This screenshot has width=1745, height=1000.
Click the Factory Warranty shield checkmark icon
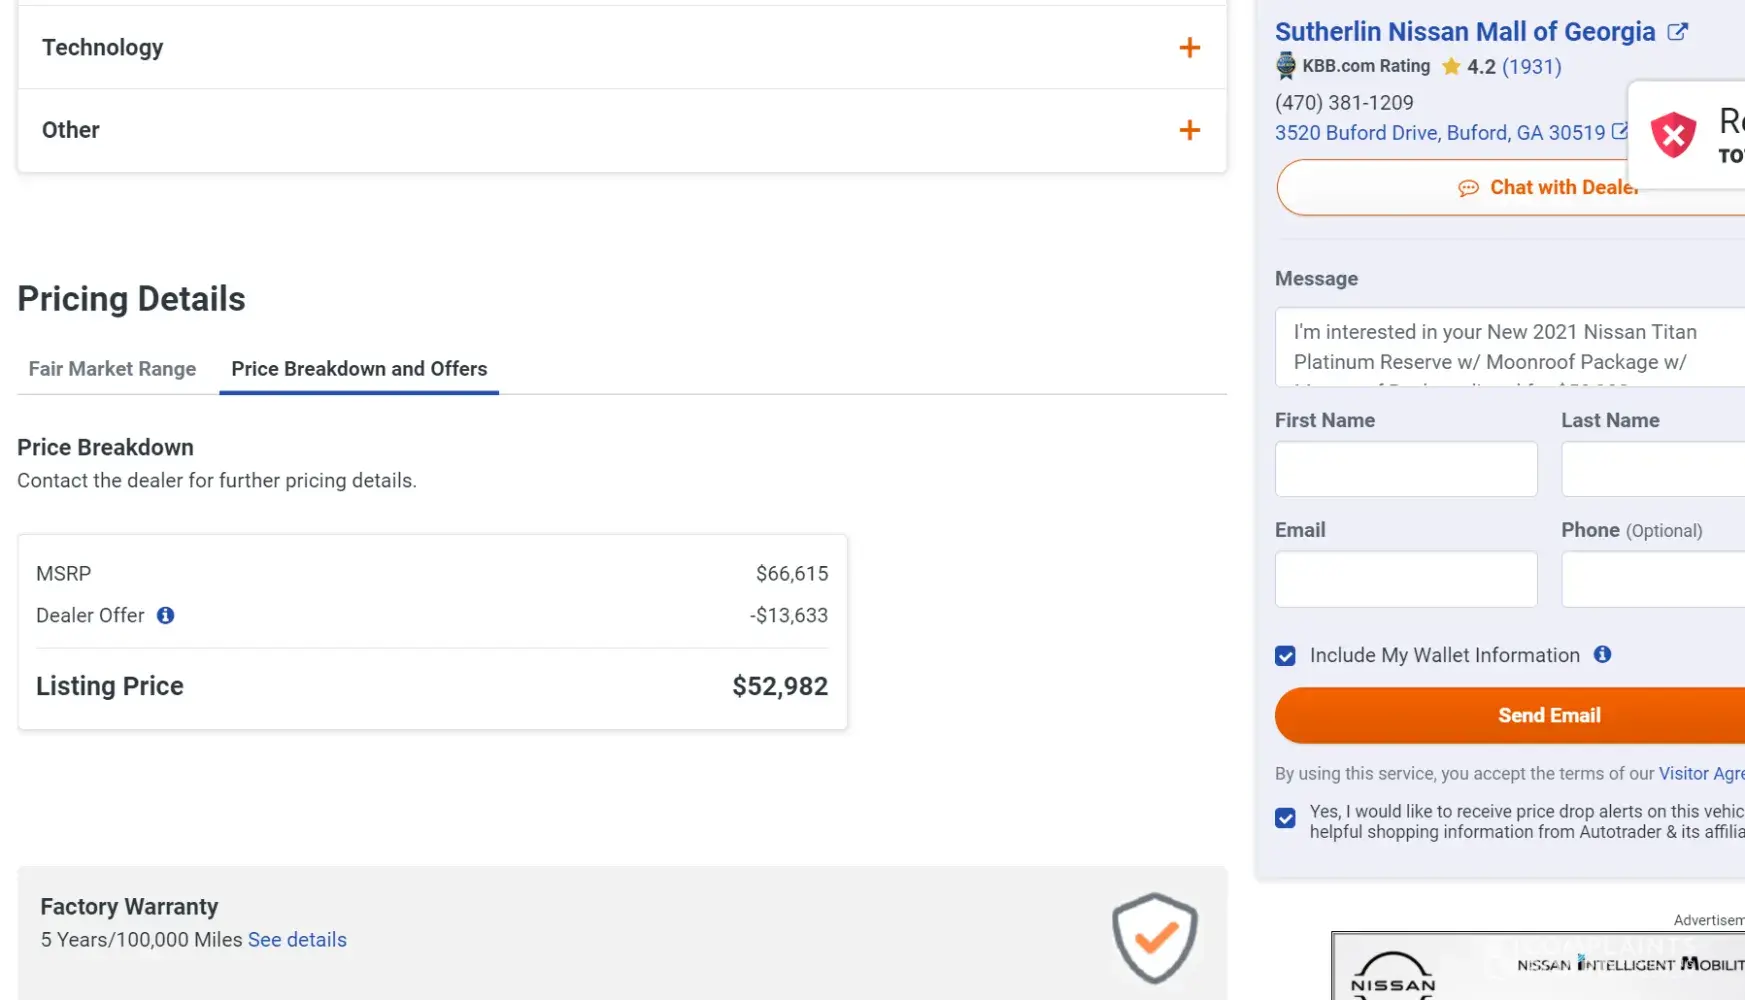tap(1155, 938)
